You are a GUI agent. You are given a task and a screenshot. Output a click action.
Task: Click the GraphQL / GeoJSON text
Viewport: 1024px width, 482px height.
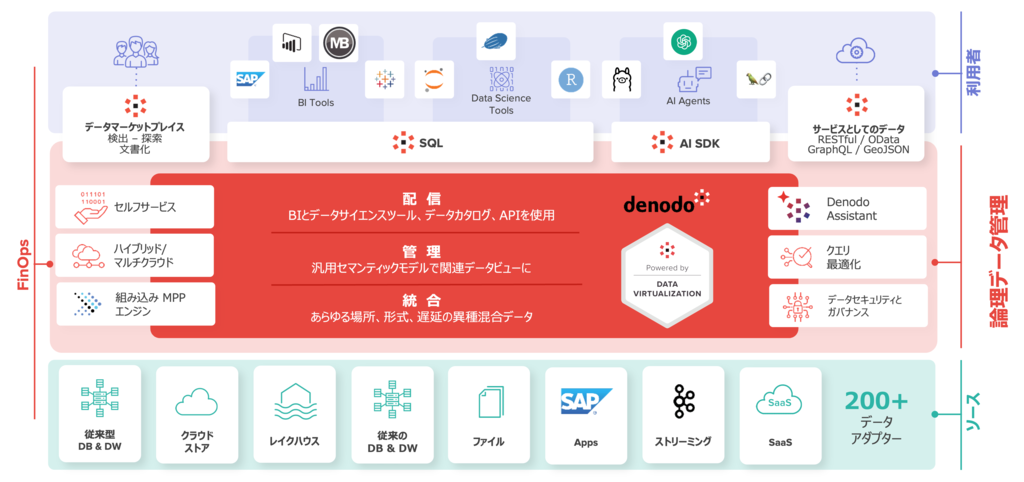858,150
